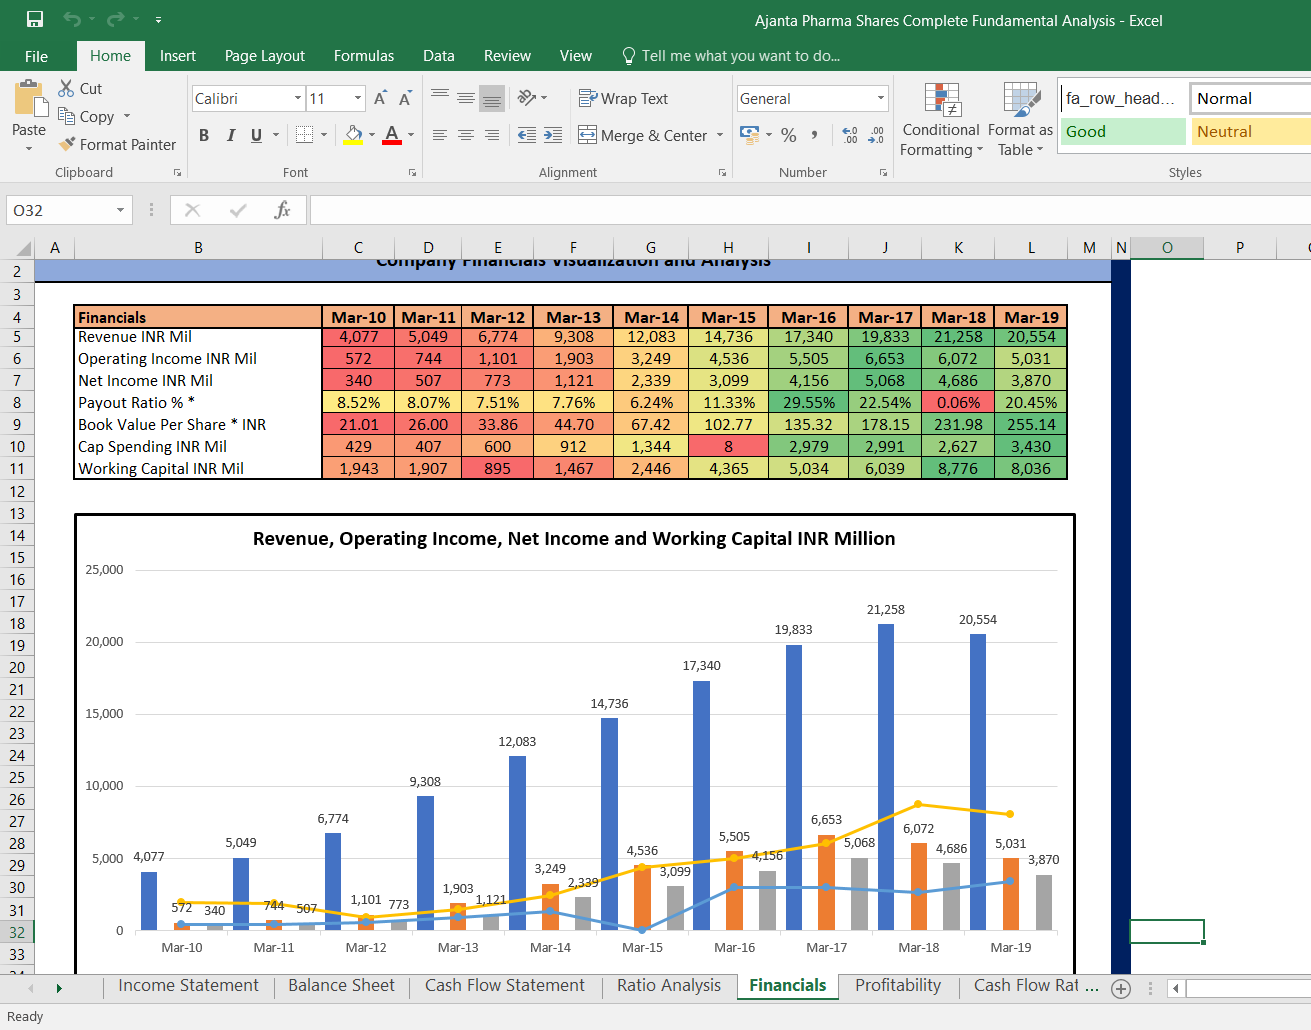Click the Cut scissors icon
This screenshot has width=1311, height=1030.
[66, 88]
